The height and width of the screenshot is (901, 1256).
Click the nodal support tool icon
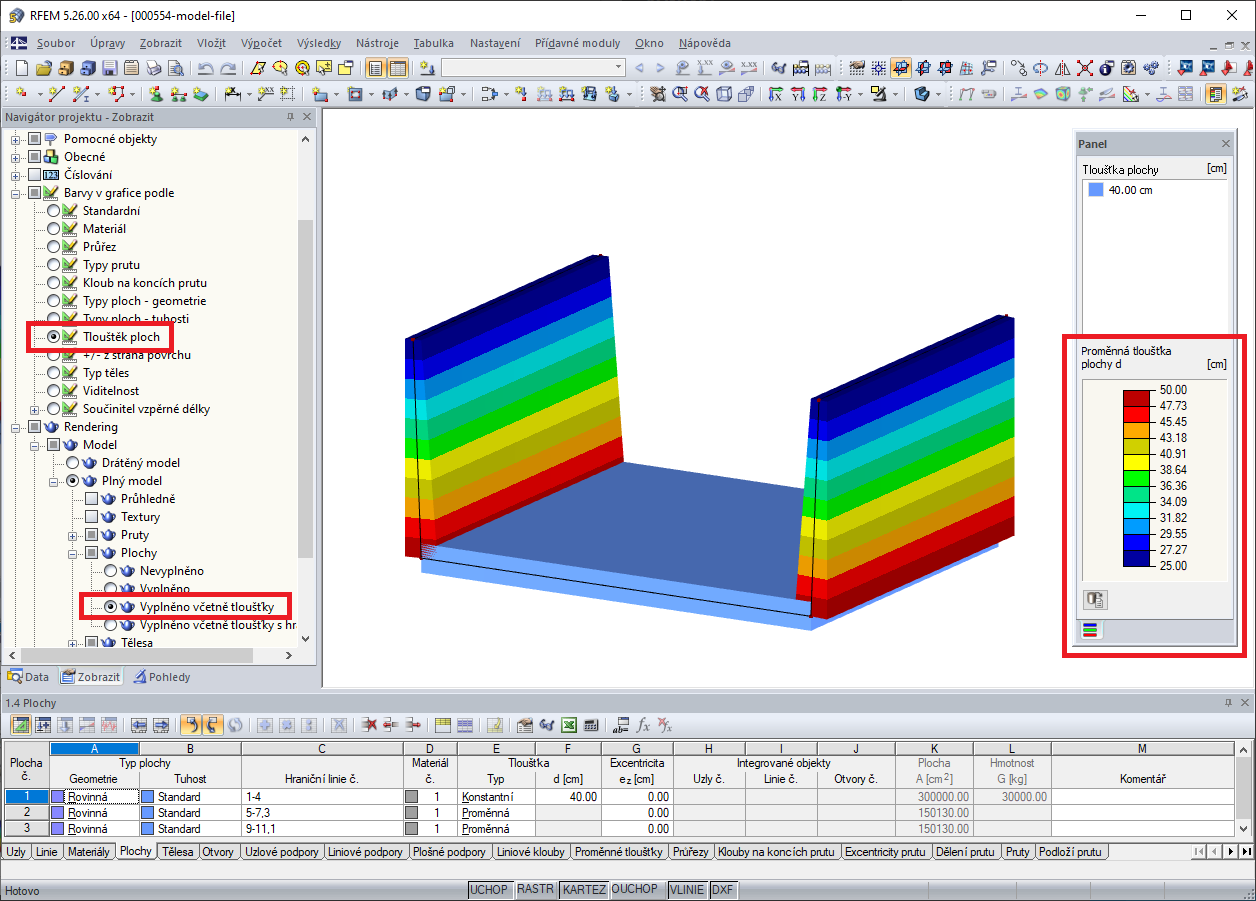[157, 93]
